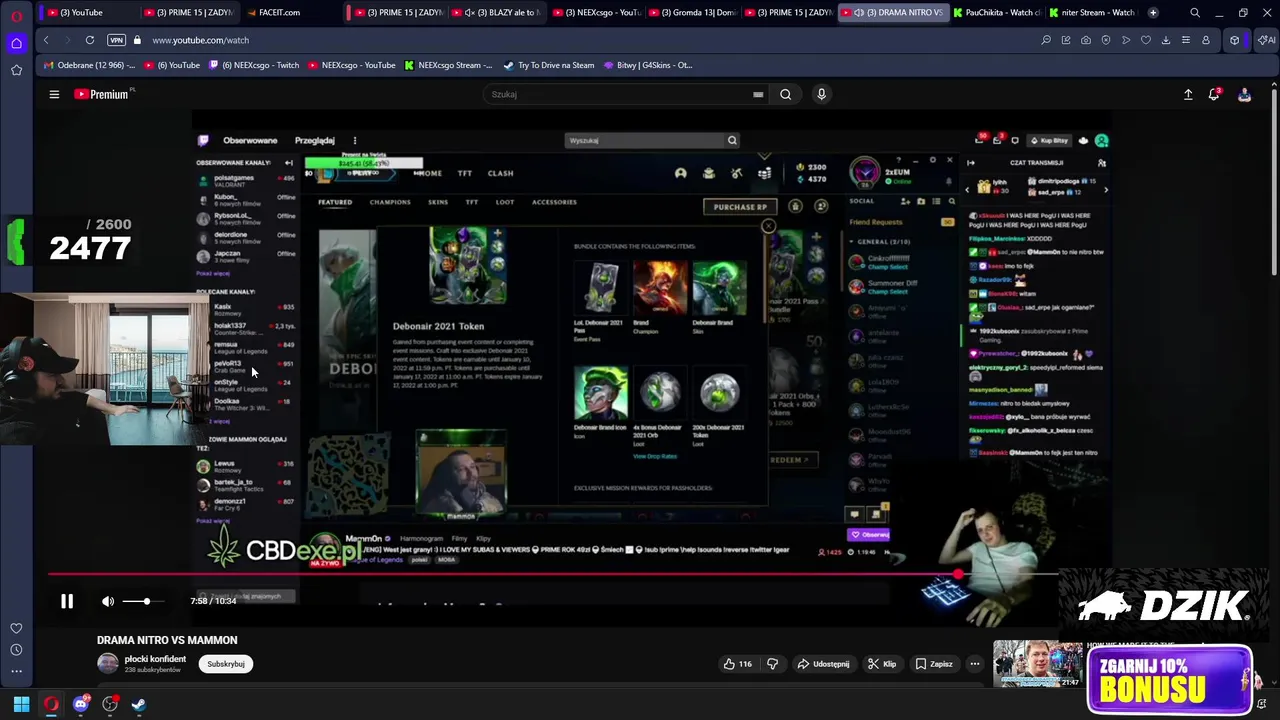Toggle the VPN badge in address bar
1280x720 pixels.
(x=117, y=40)
